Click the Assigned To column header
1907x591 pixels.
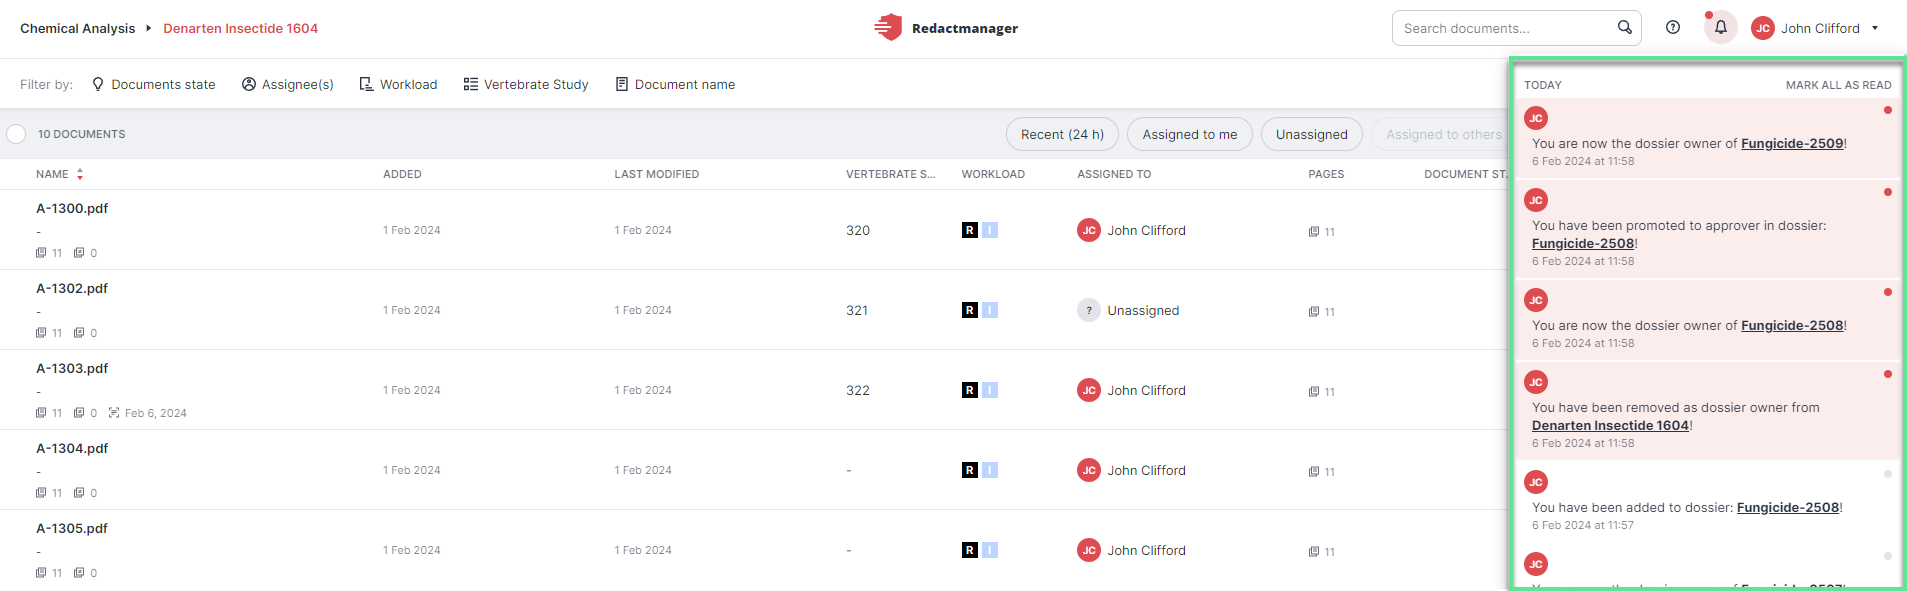click(1114, 174)
